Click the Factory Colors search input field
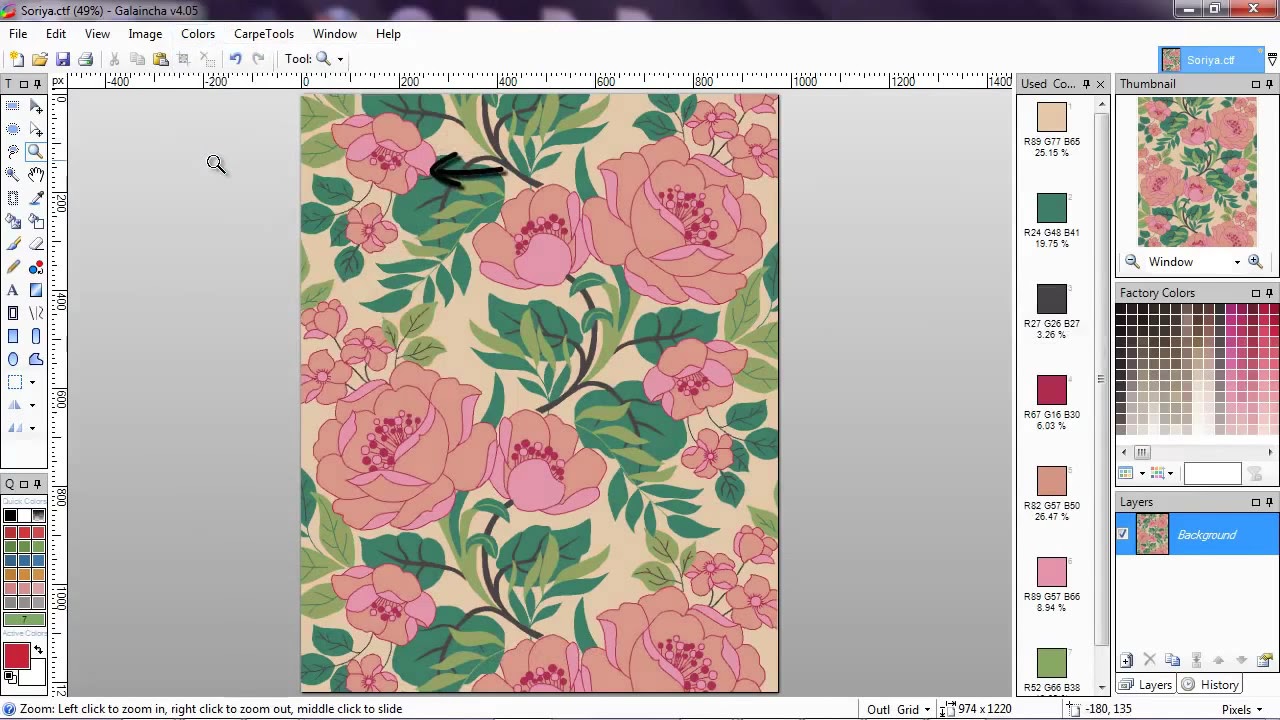The image size is (1280, 720). [1212, 474]
